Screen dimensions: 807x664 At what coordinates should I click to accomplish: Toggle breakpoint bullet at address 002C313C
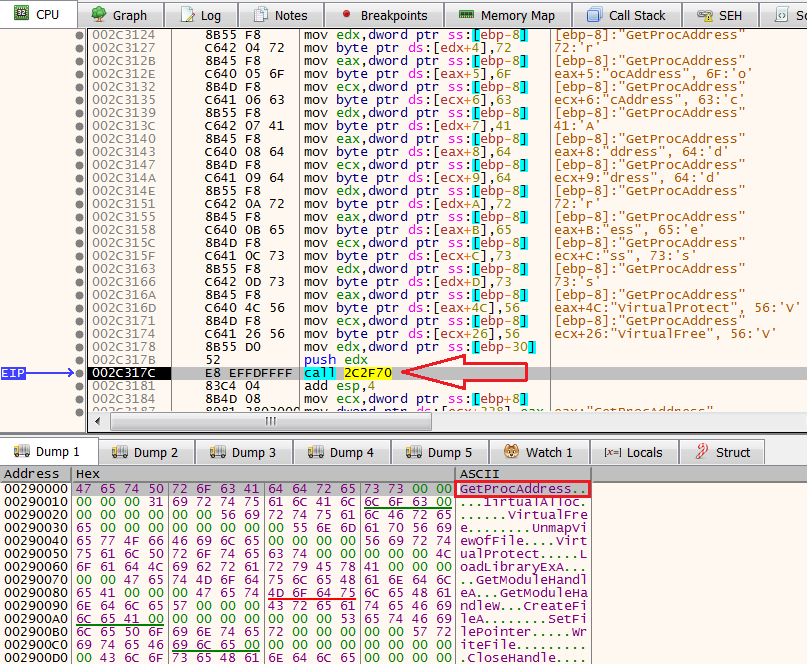click(79, 126)
